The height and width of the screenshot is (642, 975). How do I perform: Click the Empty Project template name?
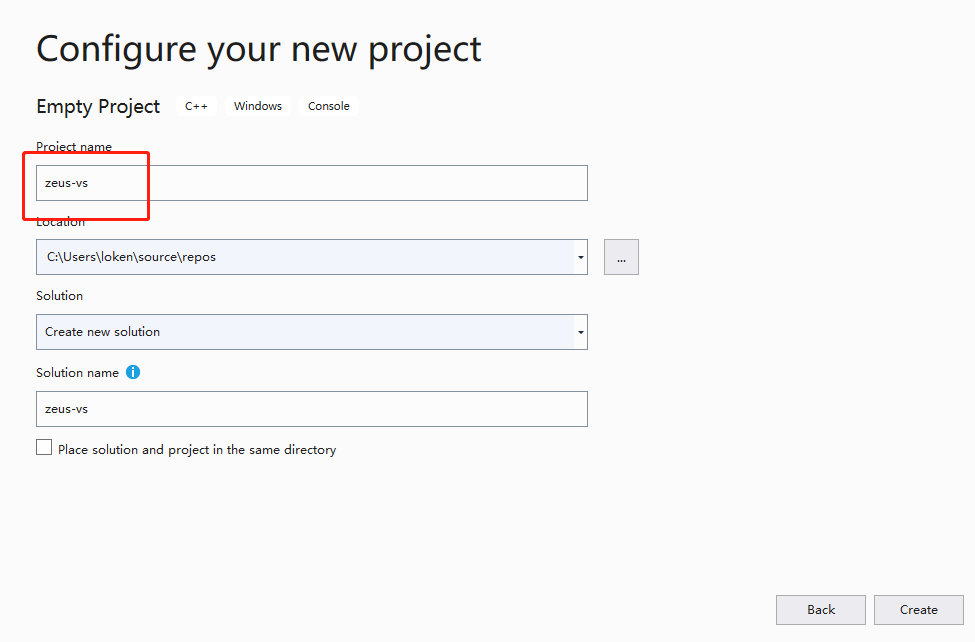[x=98, y=106]
